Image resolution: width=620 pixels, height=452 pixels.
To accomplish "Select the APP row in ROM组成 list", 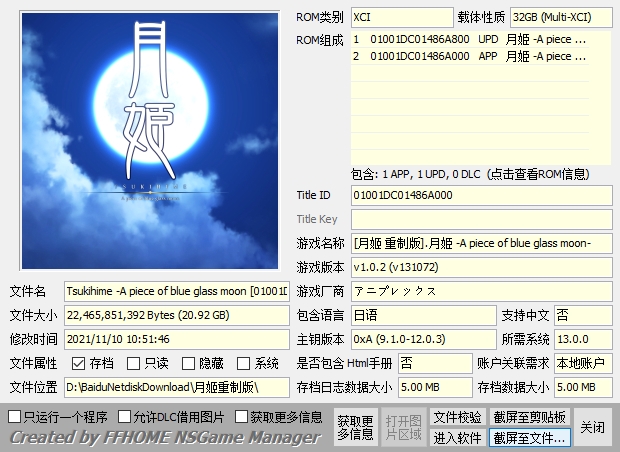I will (x=482, y=57).
